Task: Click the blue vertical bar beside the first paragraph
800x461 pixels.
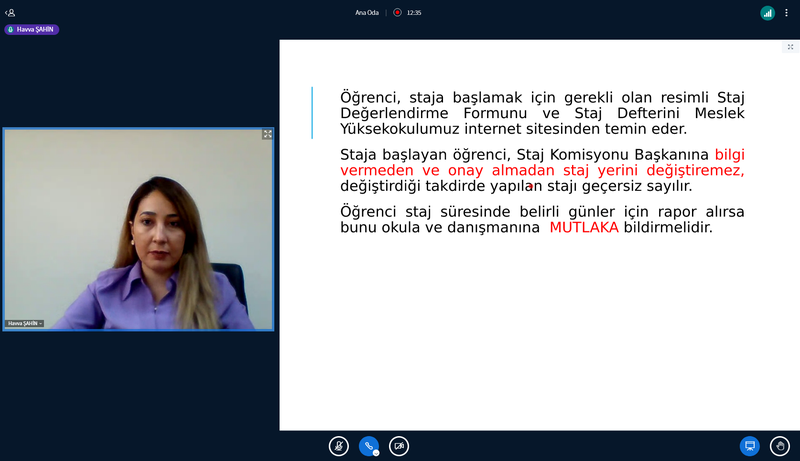Action: tap(312, 112)
